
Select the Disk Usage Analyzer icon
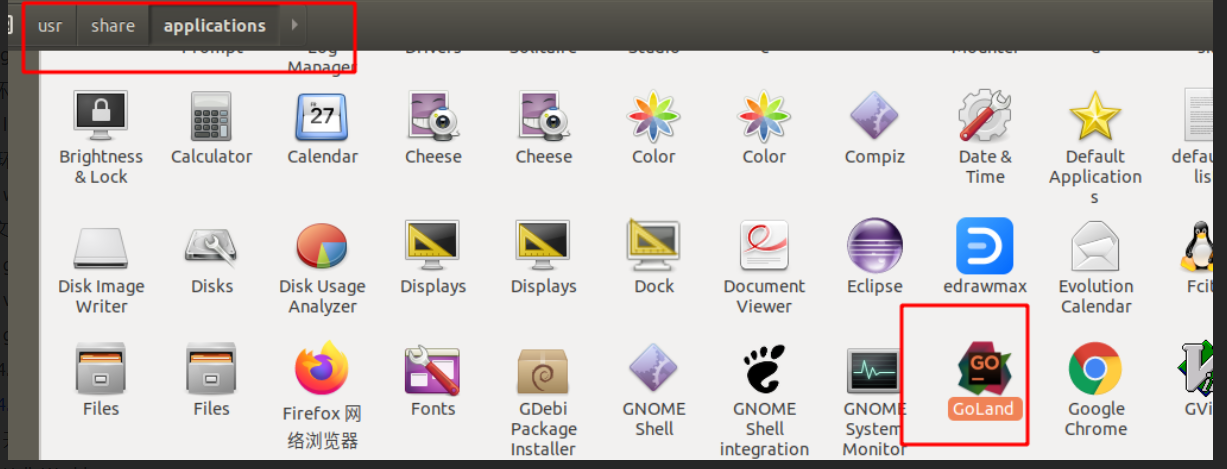click(x=322, y=246)
